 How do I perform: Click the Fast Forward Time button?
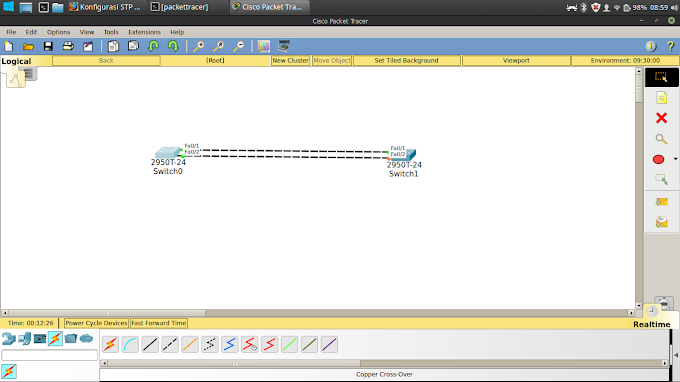point(159,323)
